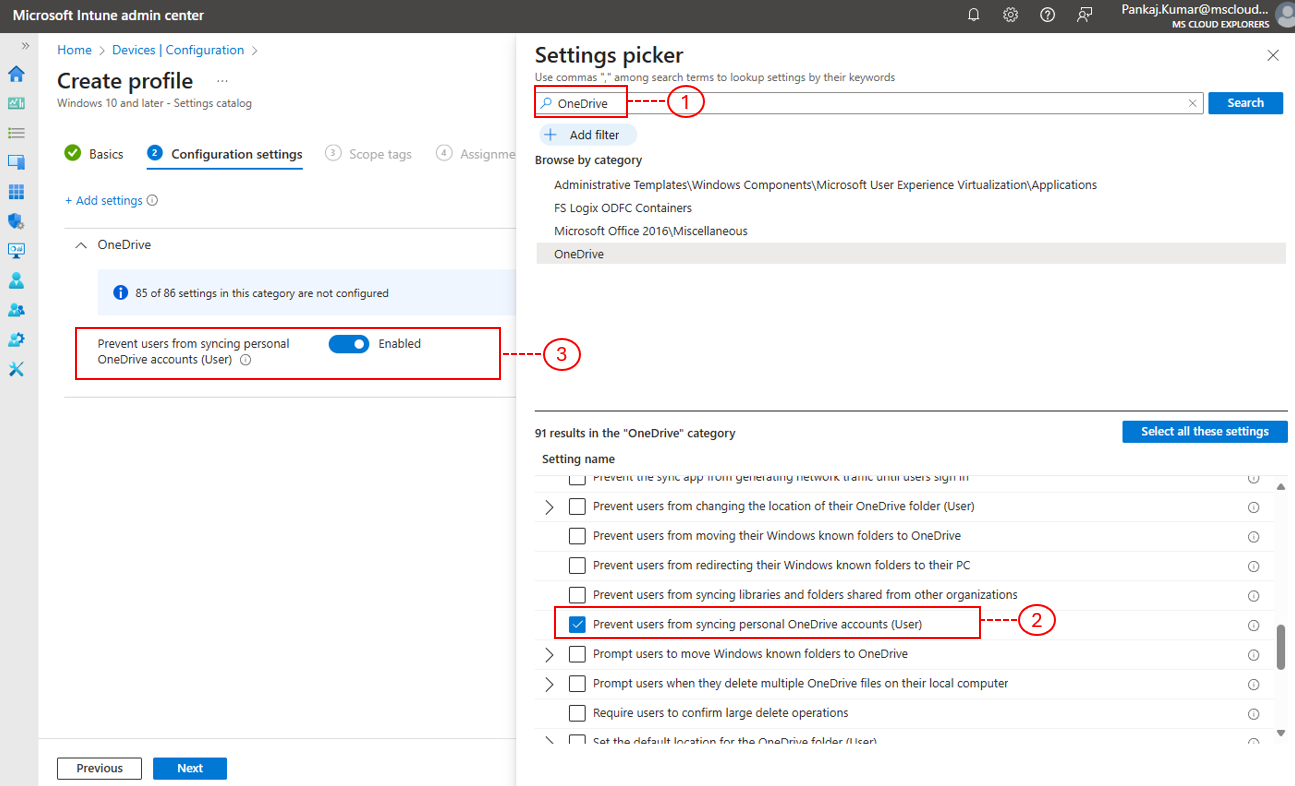Select the OneDrive category
The height and width of the screenshot is (786, 1295).
click(x=910, y=254)
